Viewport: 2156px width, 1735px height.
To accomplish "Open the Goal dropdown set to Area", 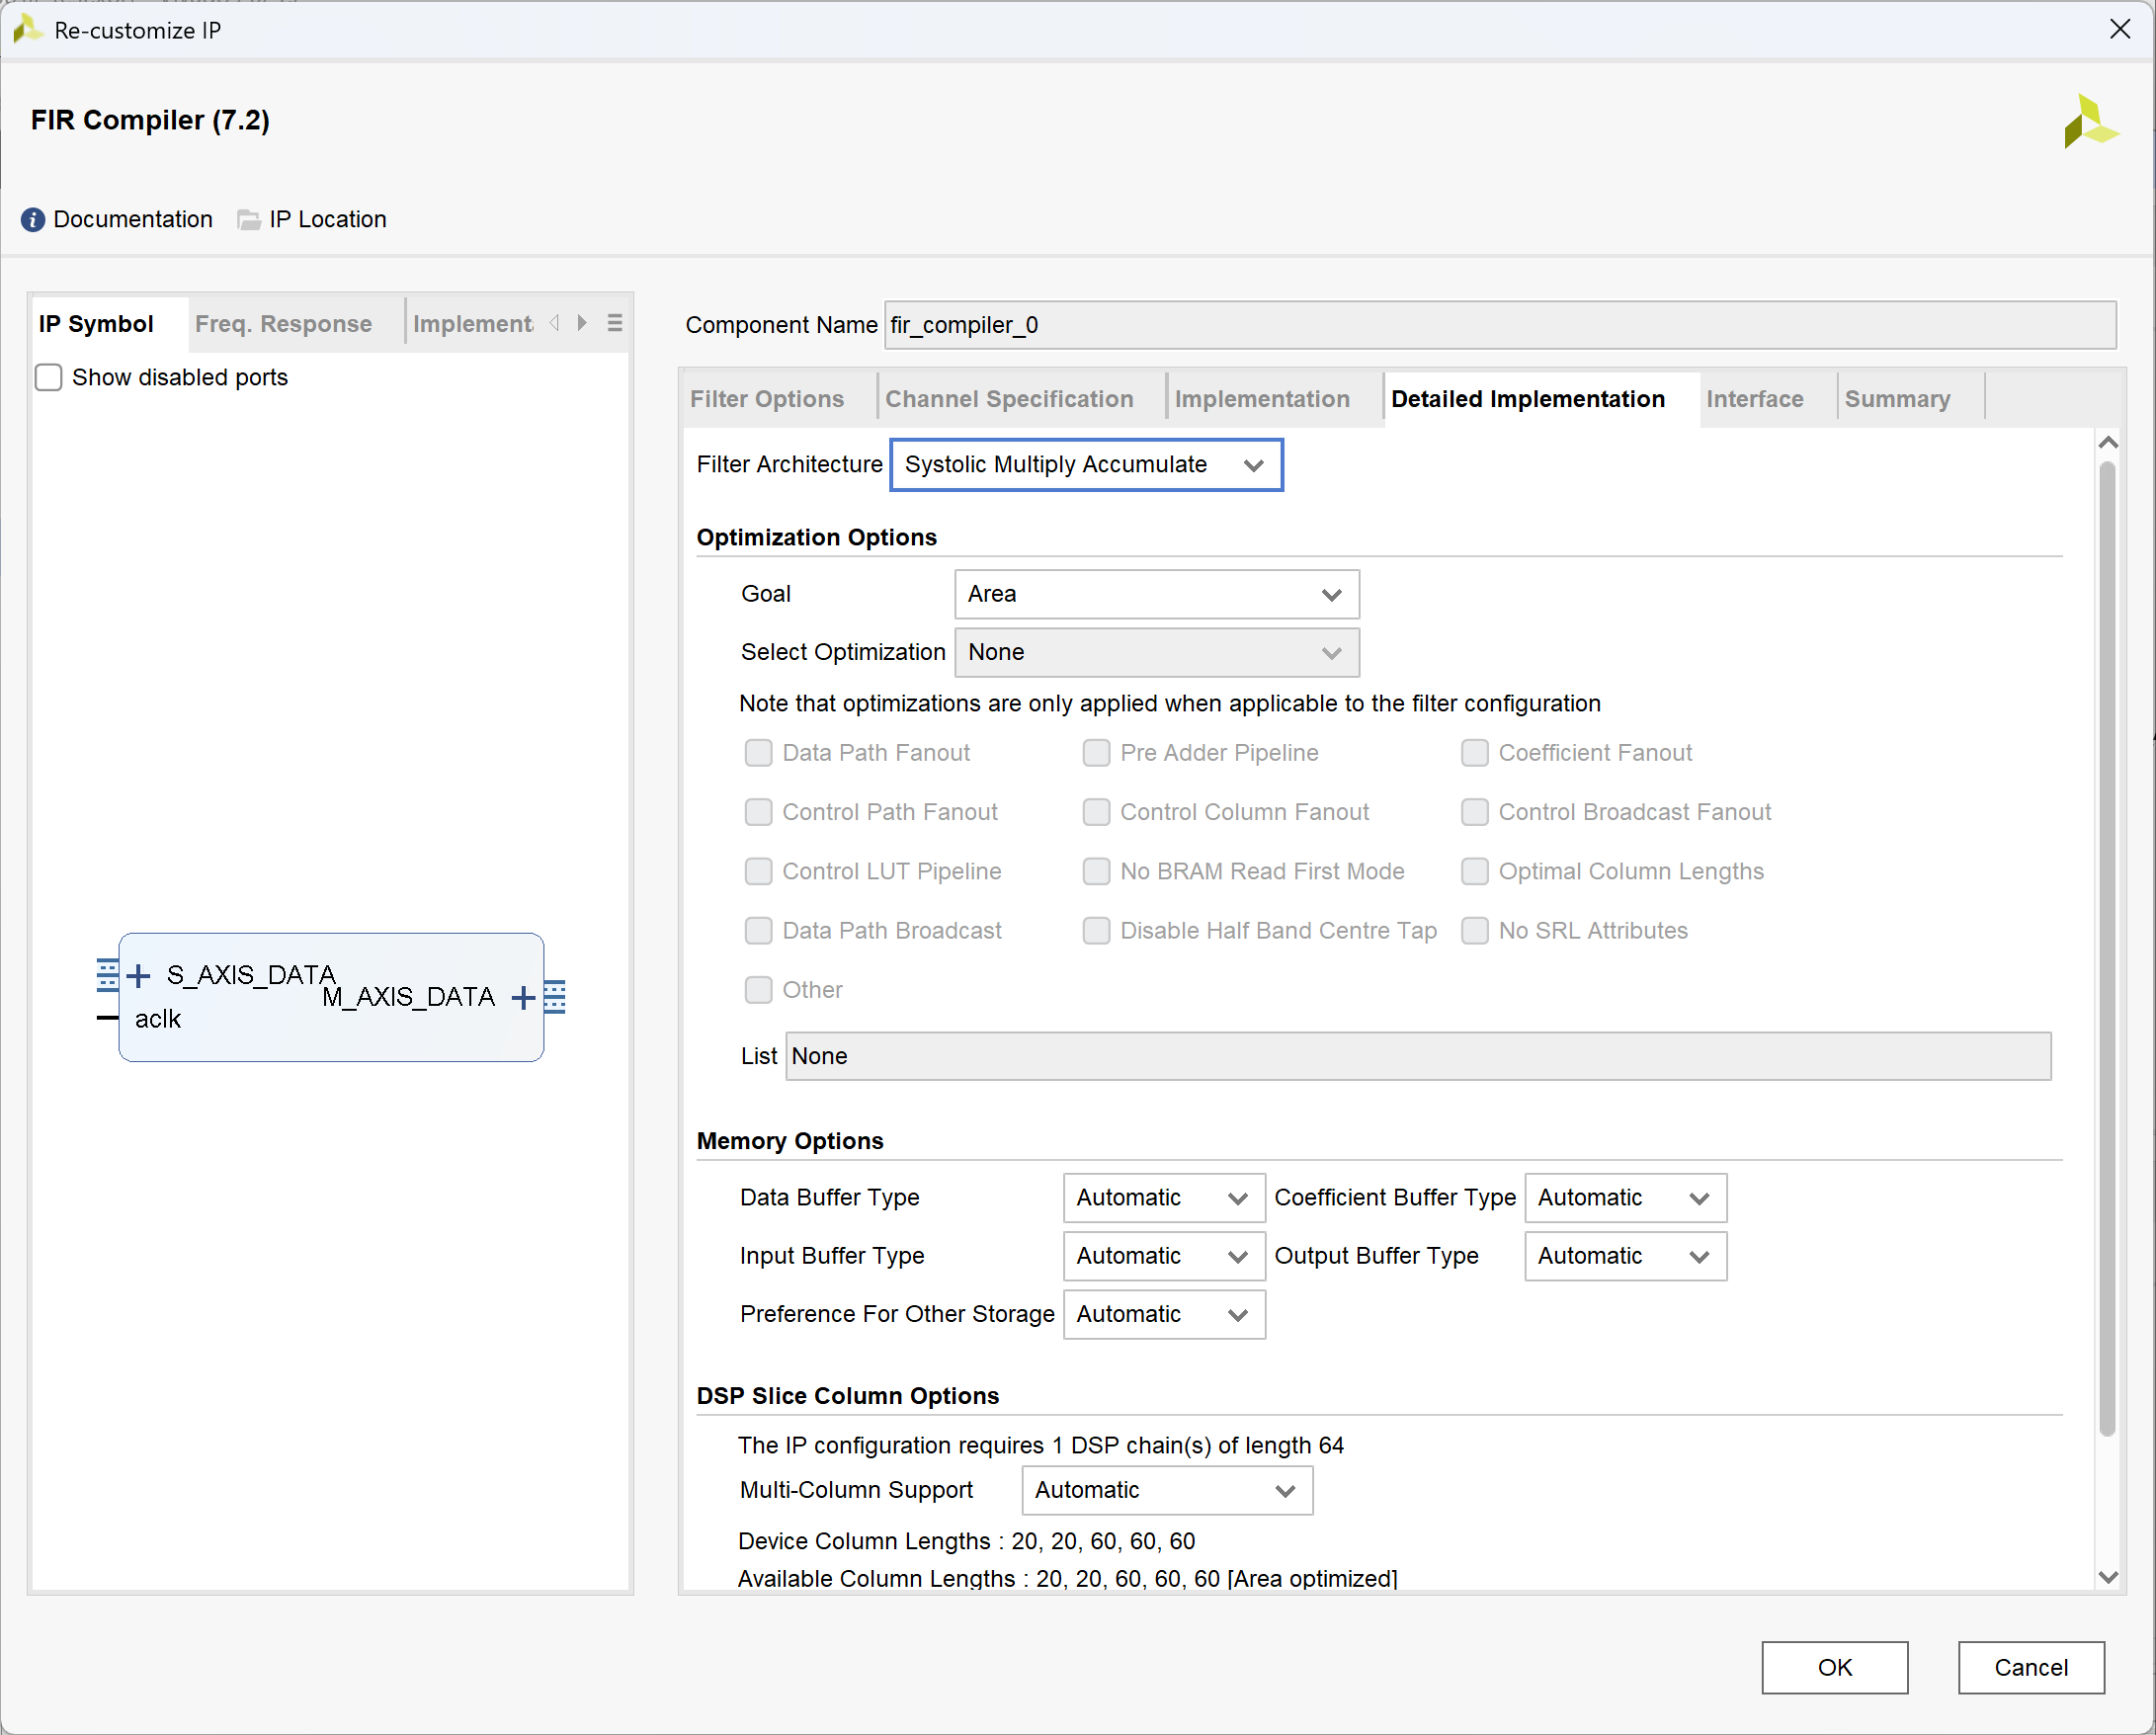I will point(1156,594).
